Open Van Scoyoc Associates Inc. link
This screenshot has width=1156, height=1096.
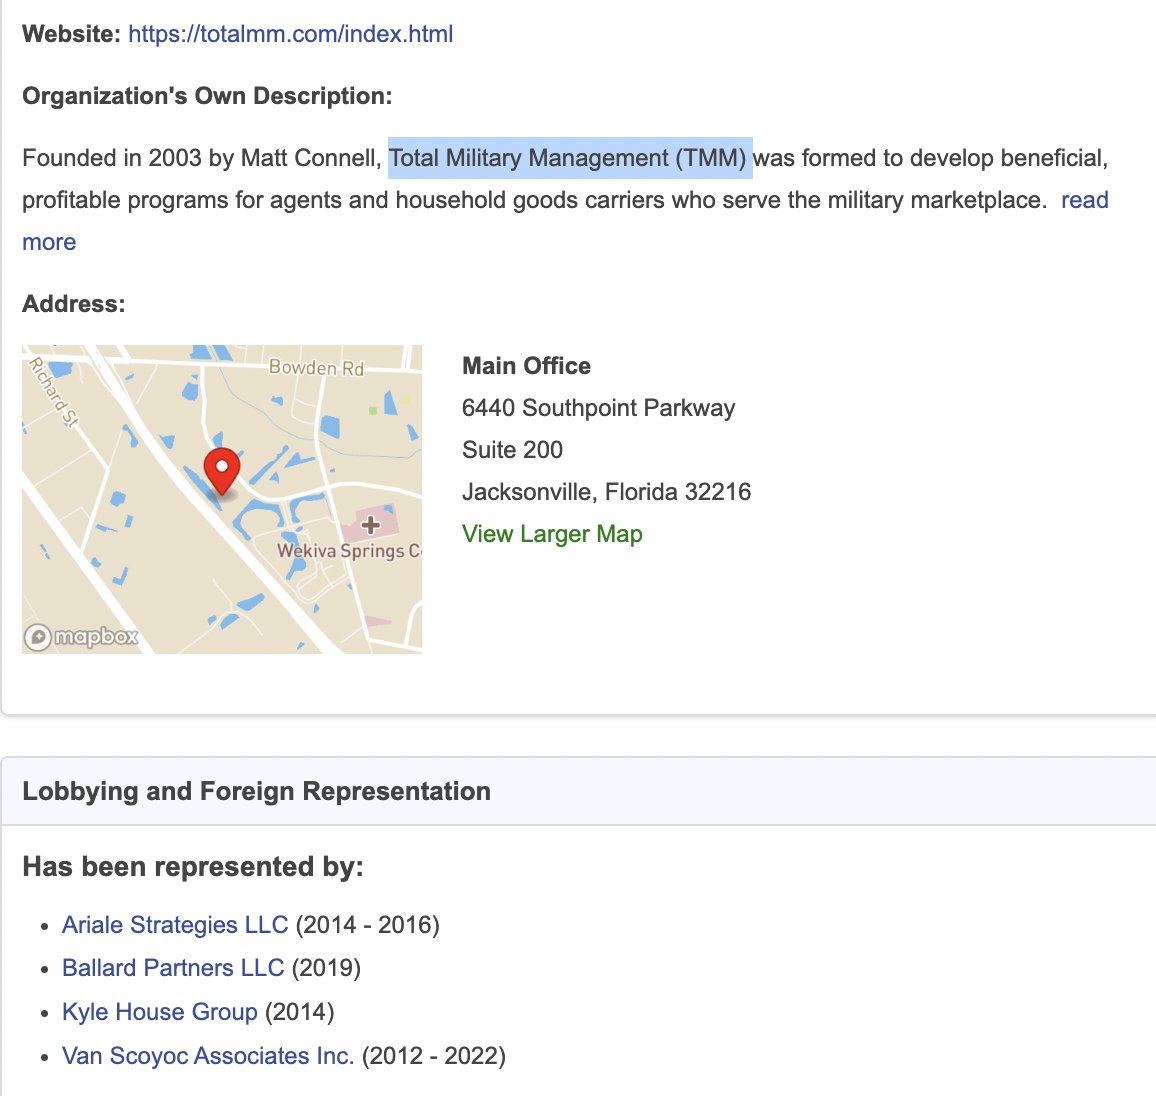coord(208,1056)
